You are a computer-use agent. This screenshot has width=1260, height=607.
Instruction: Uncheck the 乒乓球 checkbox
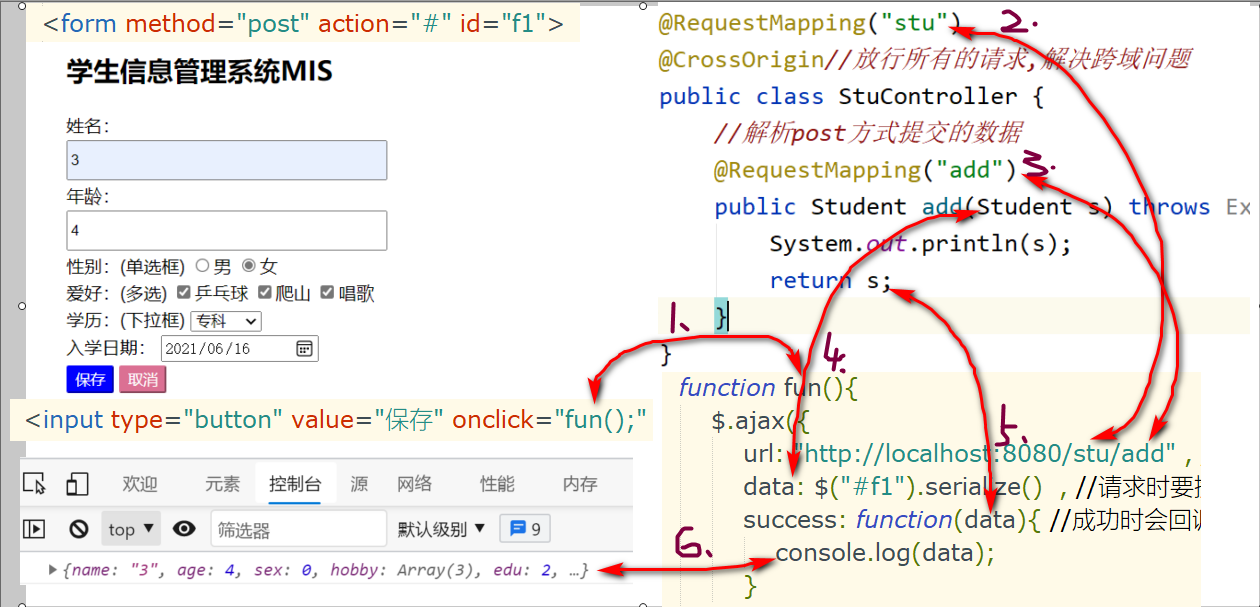183,293
